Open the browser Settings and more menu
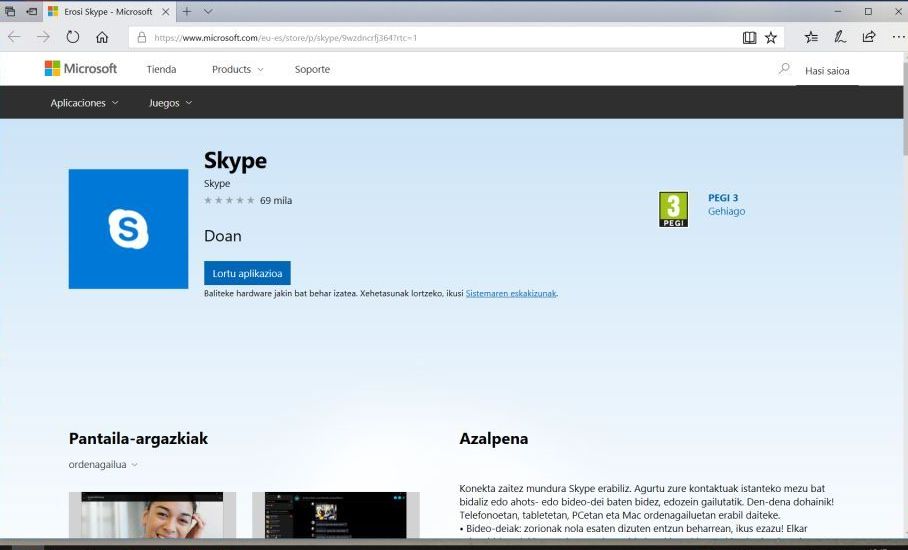 tap(898, 37)
